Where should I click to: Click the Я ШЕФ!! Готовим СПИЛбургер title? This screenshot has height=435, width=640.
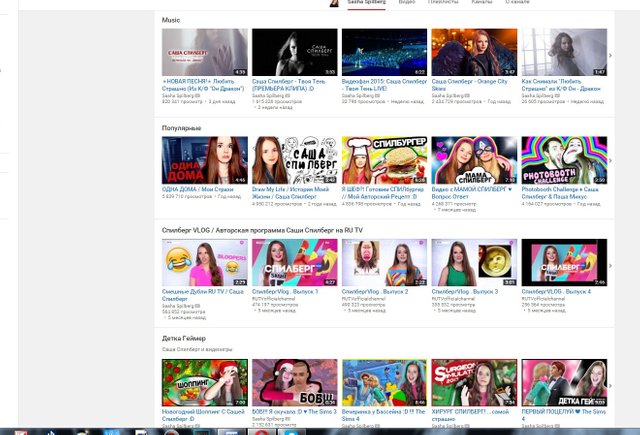[383, 193]
